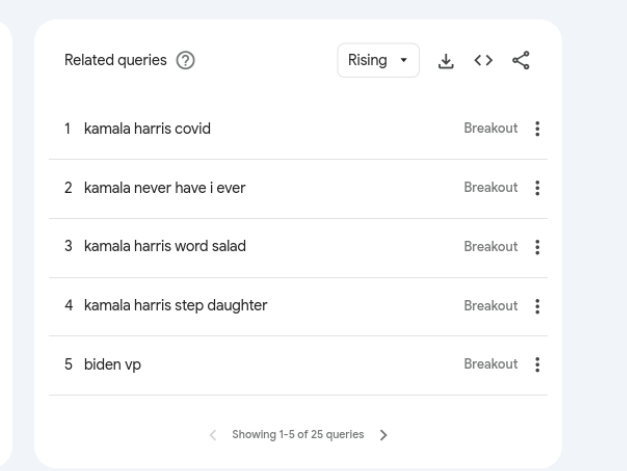Image resolution: width=627 pixels, height=471 pixels.
Task: Share the Related queries card
Action: click(521, 60)
